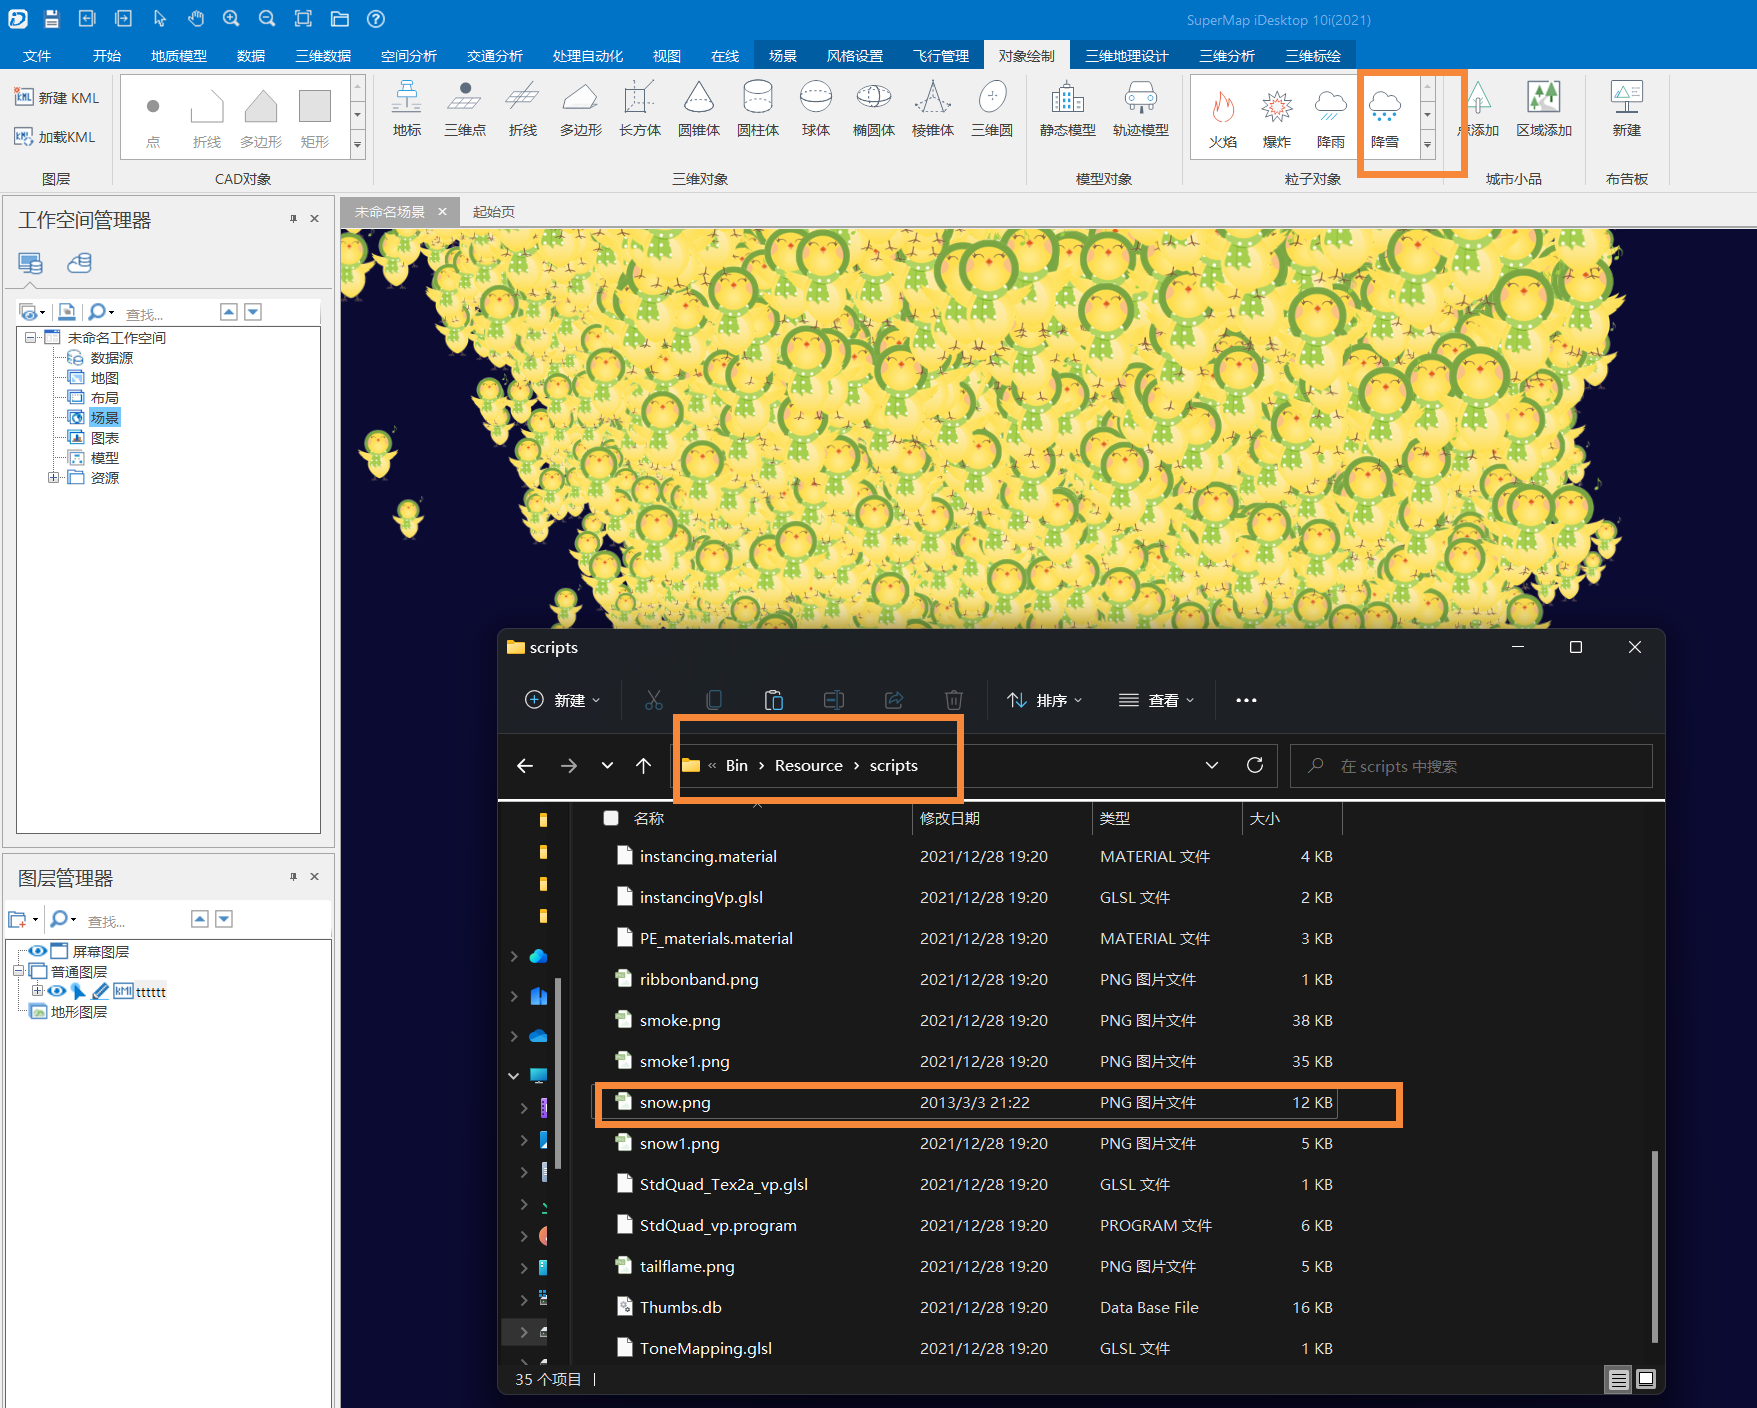The image size is (1757, 1408).
Task: Switch to large icons view in scripts window
Action: (x=1646, y=1379)
